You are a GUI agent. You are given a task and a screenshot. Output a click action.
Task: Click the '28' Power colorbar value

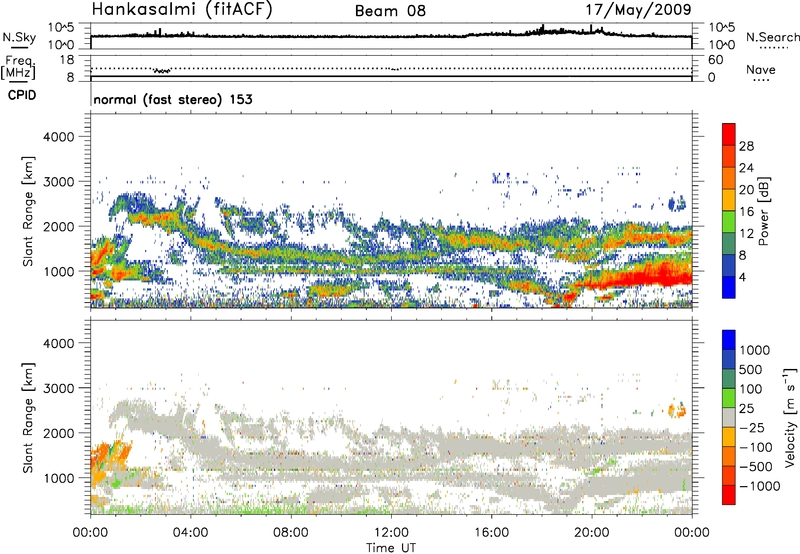[x=746, y=146]
